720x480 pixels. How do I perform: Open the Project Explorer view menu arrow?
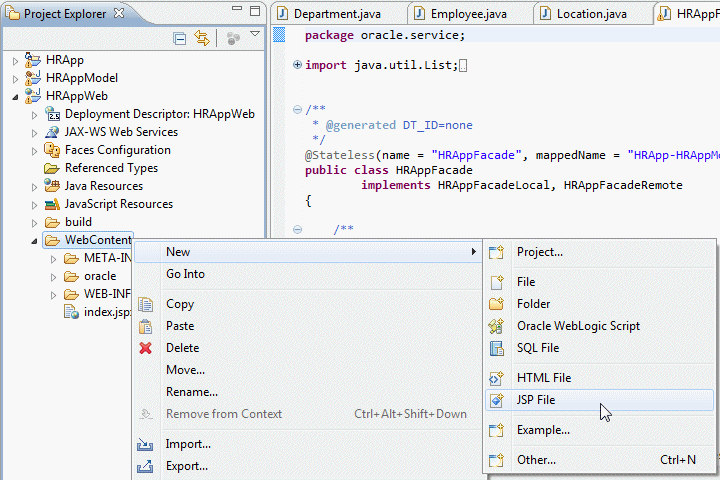point(255,35)
